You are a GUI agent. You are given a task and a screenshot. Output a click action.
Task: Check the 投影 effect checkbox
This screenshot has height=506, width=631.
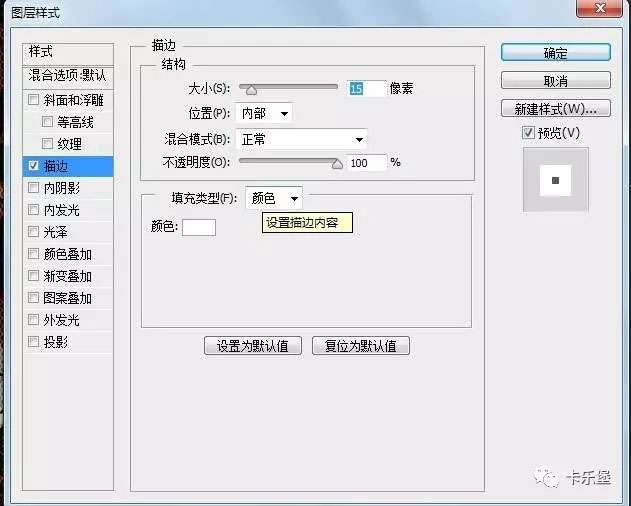[33, 342]
